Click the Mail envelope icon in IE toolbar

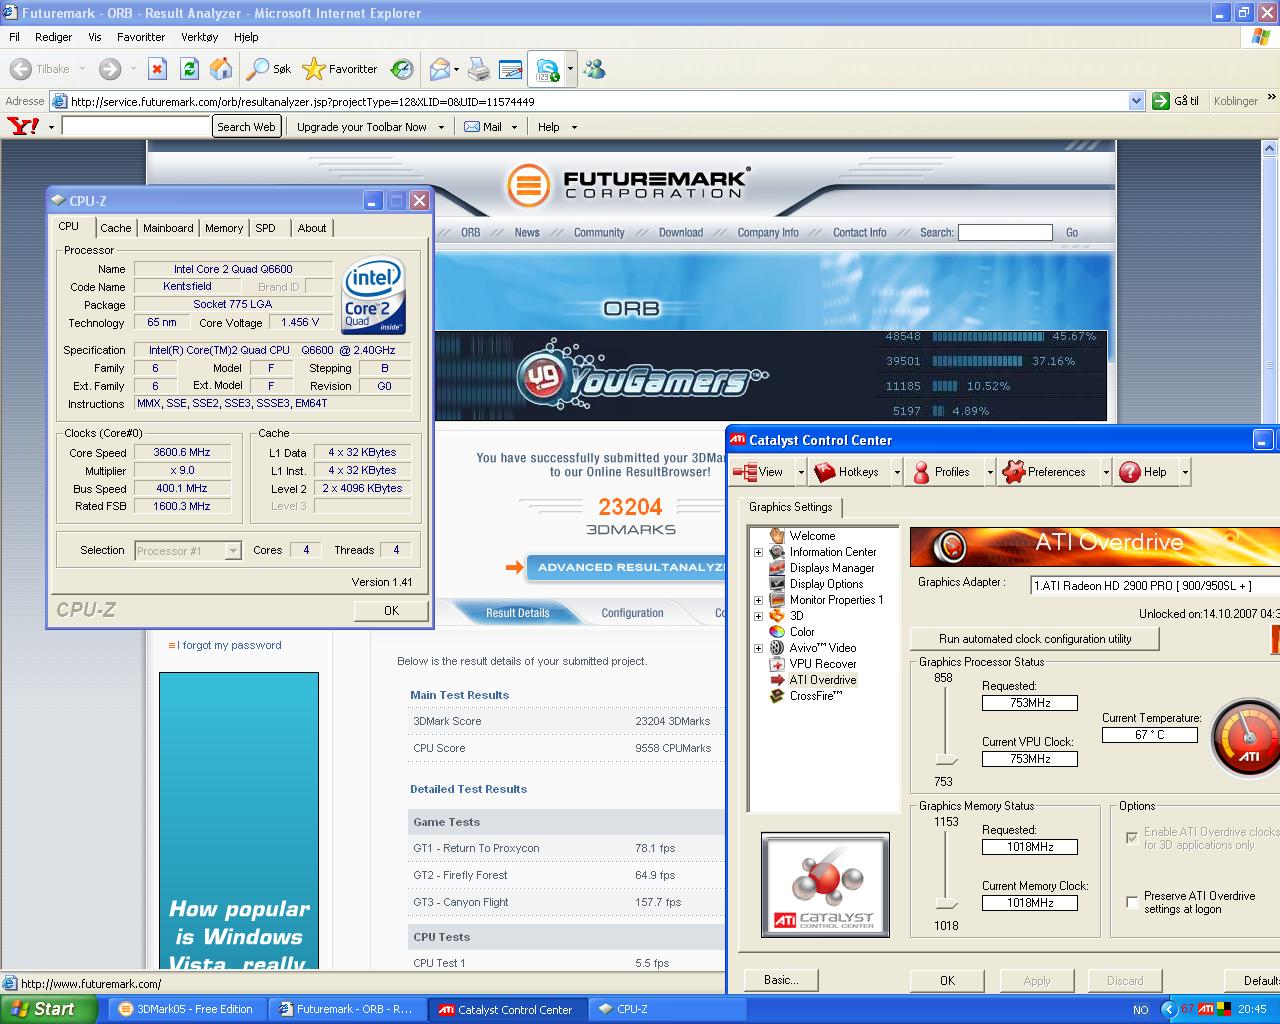pyautogui.click(x=439, y=69)
